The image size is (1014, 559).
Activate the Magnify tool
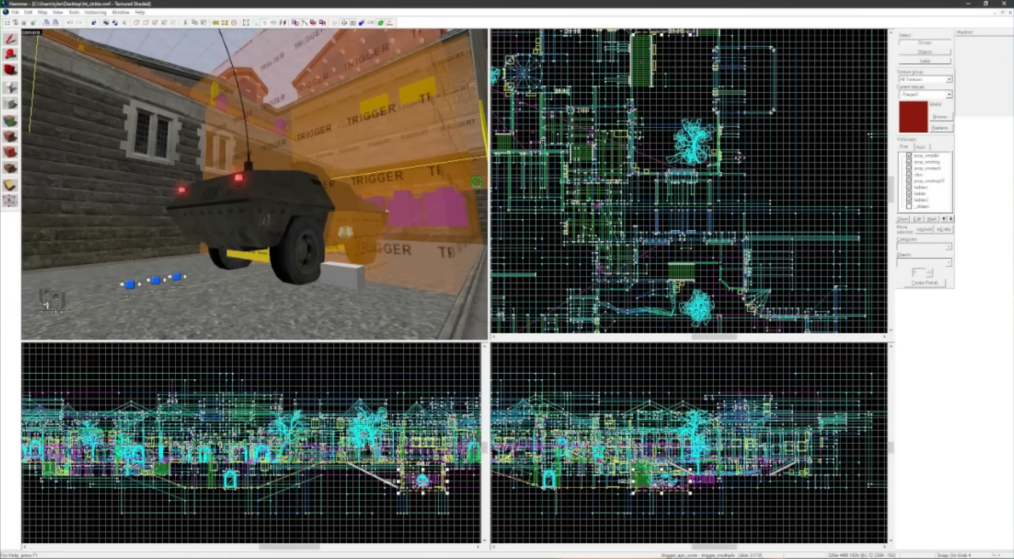[x=10, y=54]
